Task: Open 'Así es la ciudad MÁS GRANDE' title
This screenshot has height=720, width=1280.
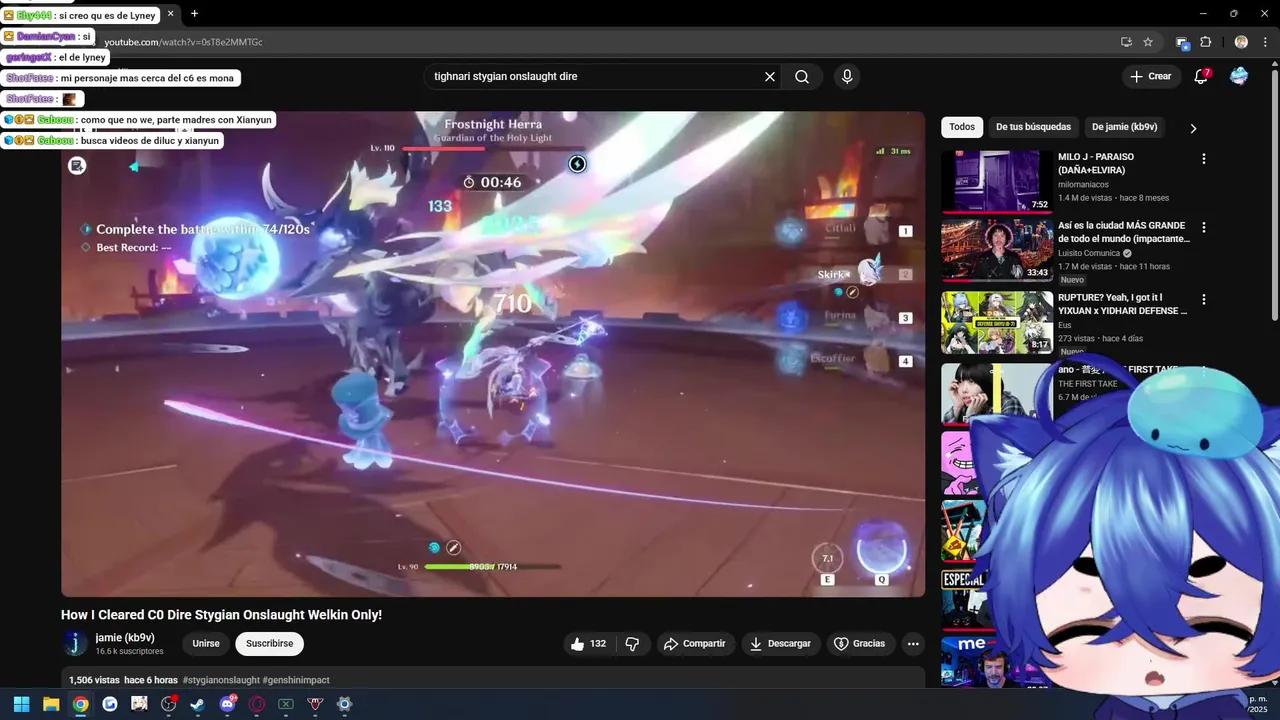Action: pos(1124,232)
